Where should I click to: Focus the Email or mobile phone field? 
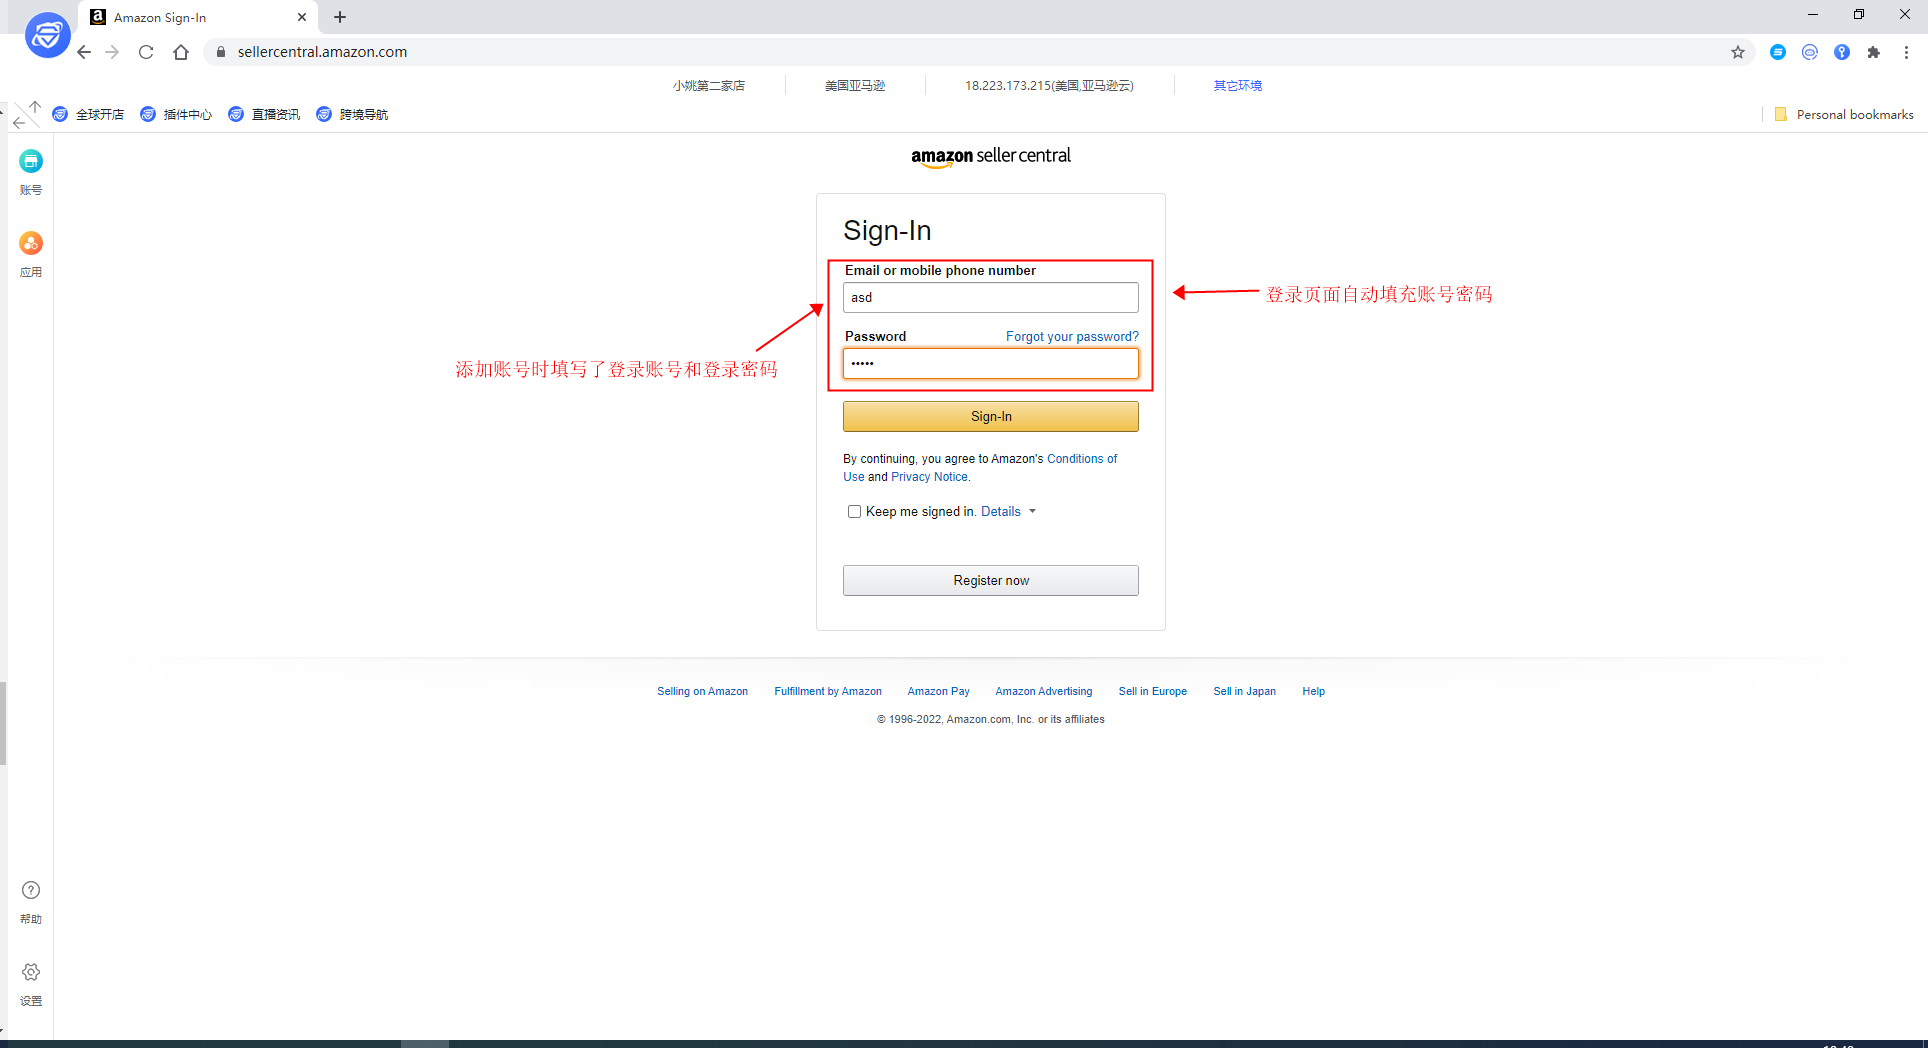(x=990, y=298)
